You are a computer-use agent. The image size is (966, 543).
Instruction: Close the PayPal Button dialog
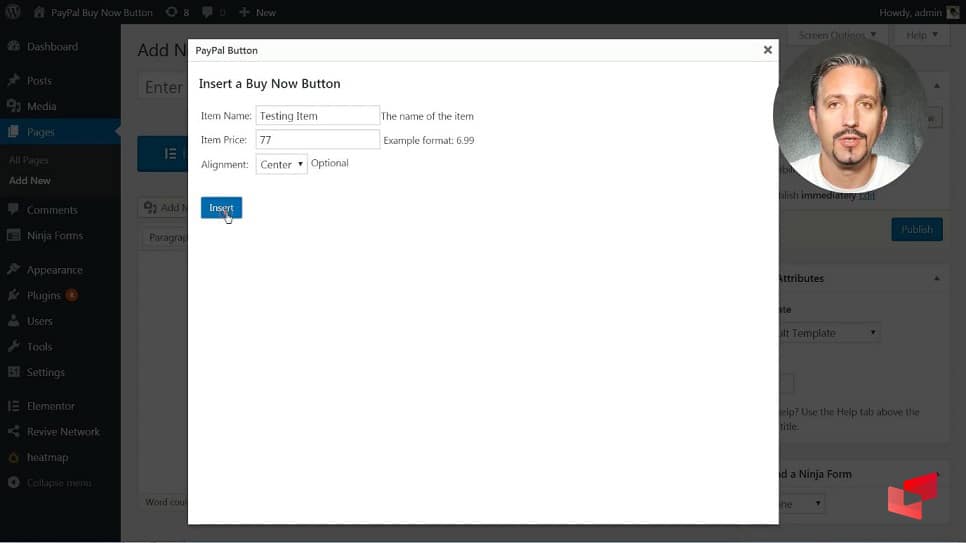(x=767, y=50)
